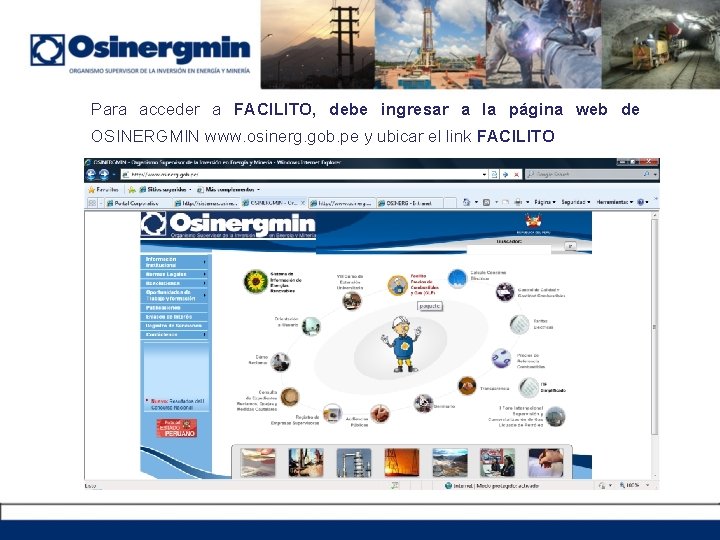720x540 pixels.
Task: Click the Orientación al Usuario icon
Action: (x=311, y=326)
